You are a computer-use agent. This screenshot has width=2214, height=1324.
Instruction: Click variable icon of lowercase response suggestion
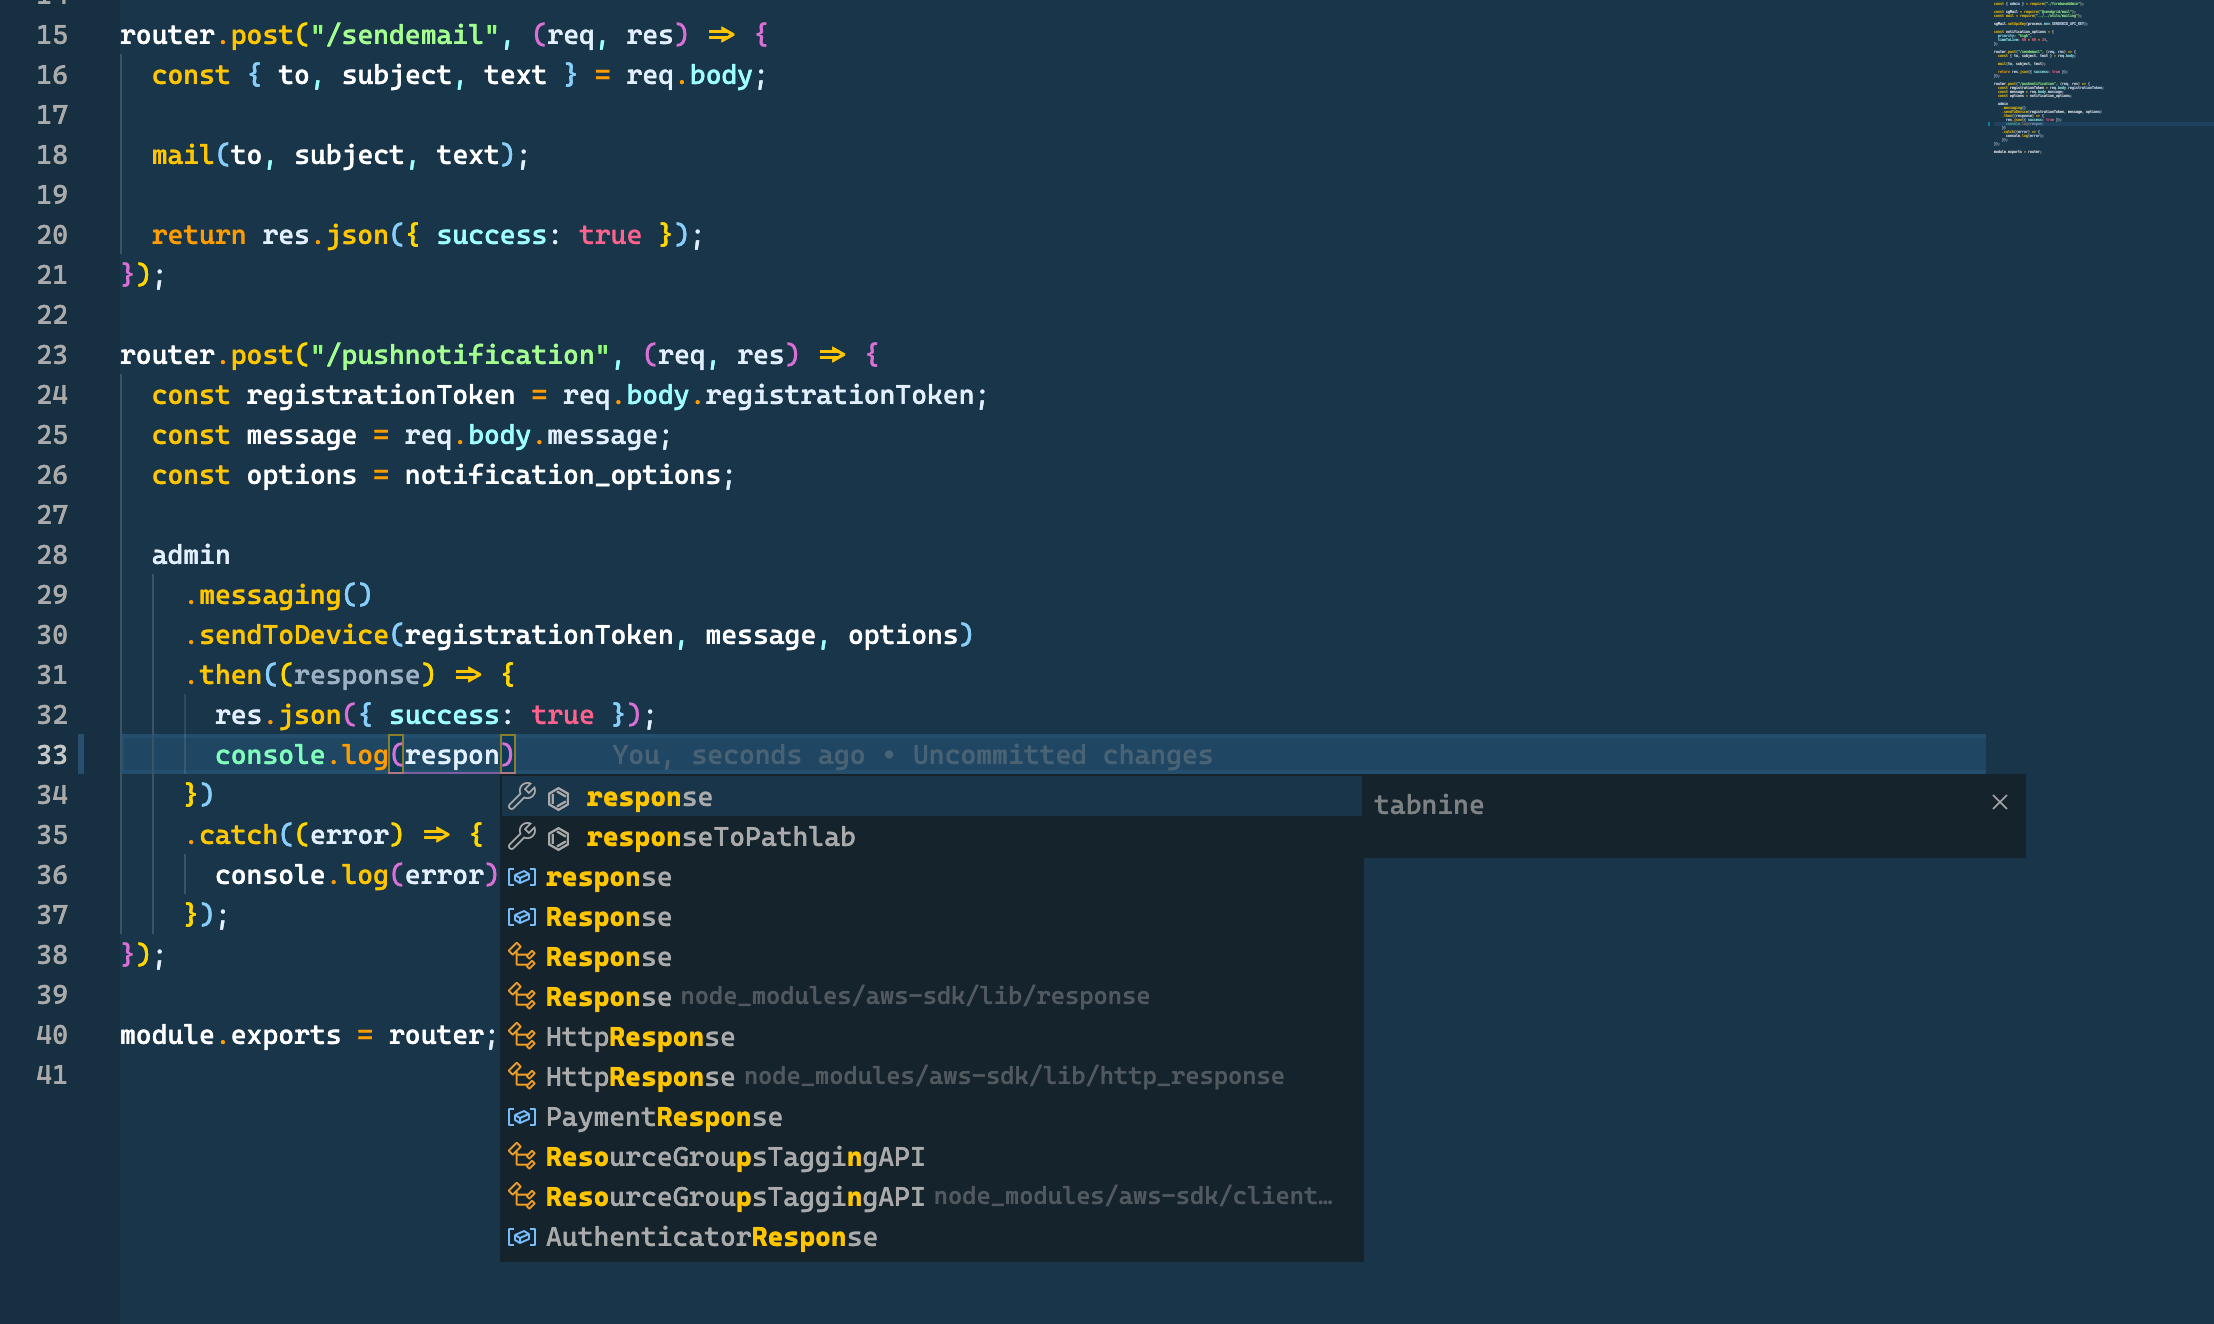[x=522, y=877]
